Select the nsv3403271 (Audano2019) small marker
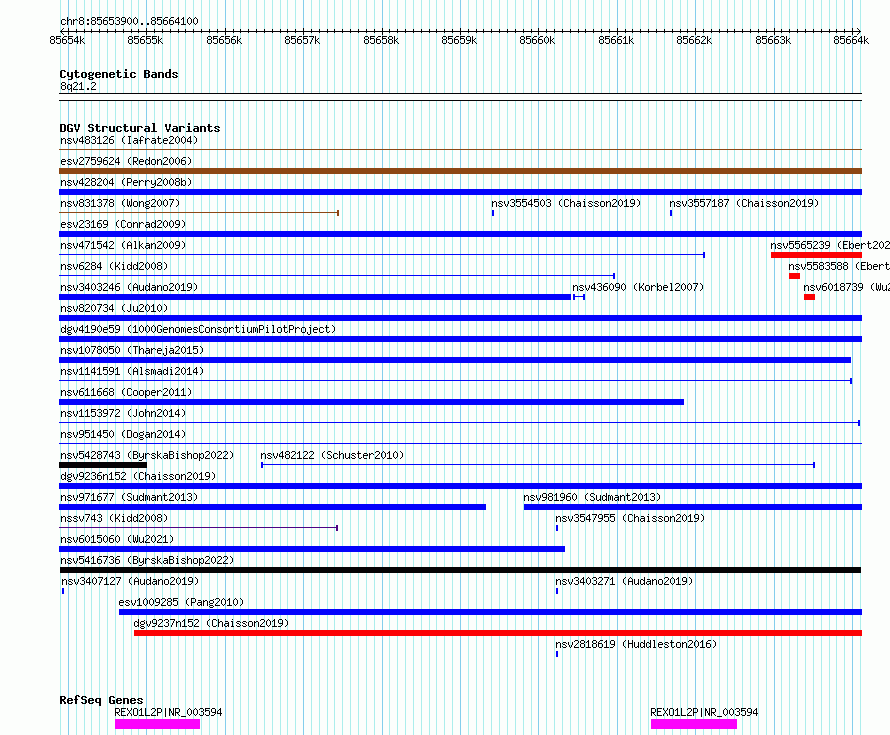 pyautogui.click(x=557, y=591)
